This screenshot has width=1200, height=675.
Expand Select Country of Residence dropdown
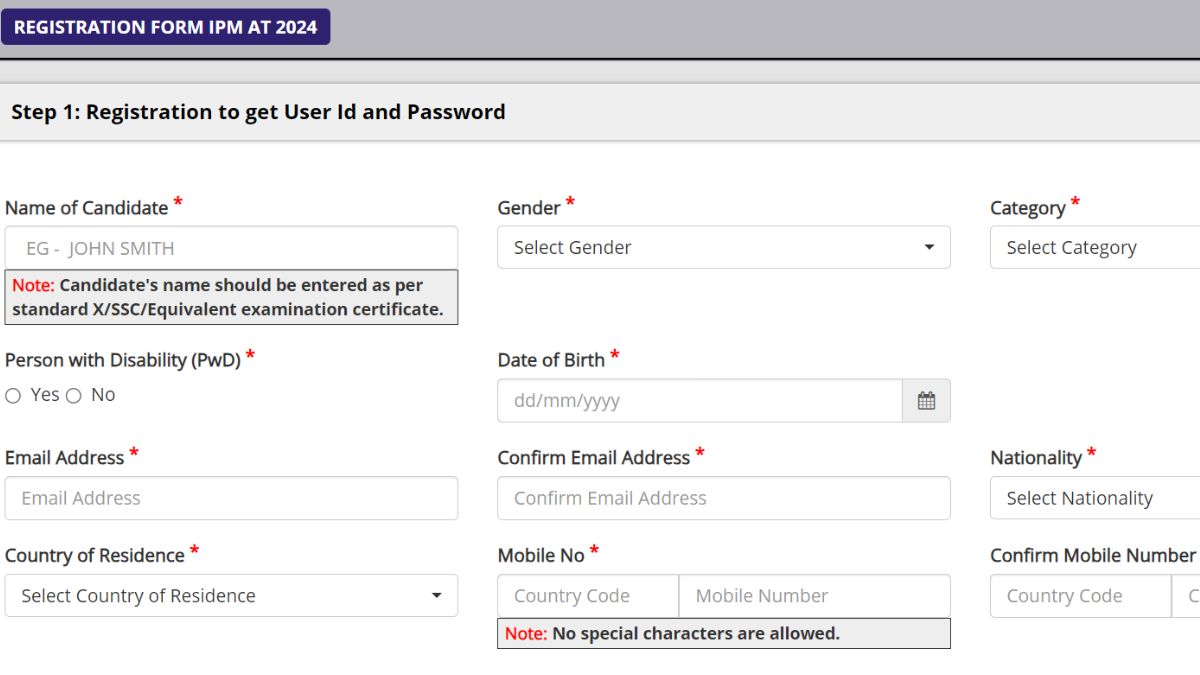point(231,595)
